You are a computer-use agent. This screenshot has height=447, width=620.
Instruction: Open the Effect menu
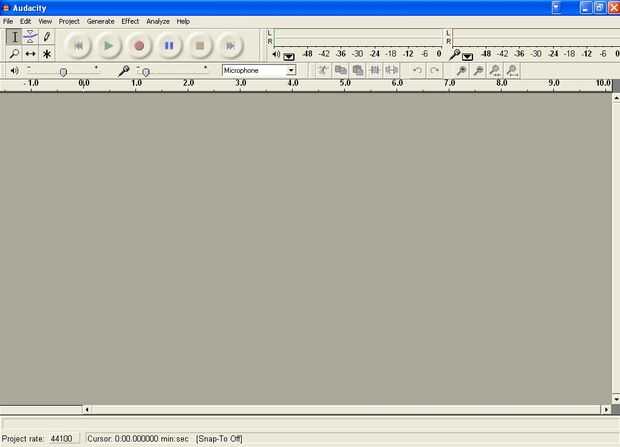tap(130, 21)
